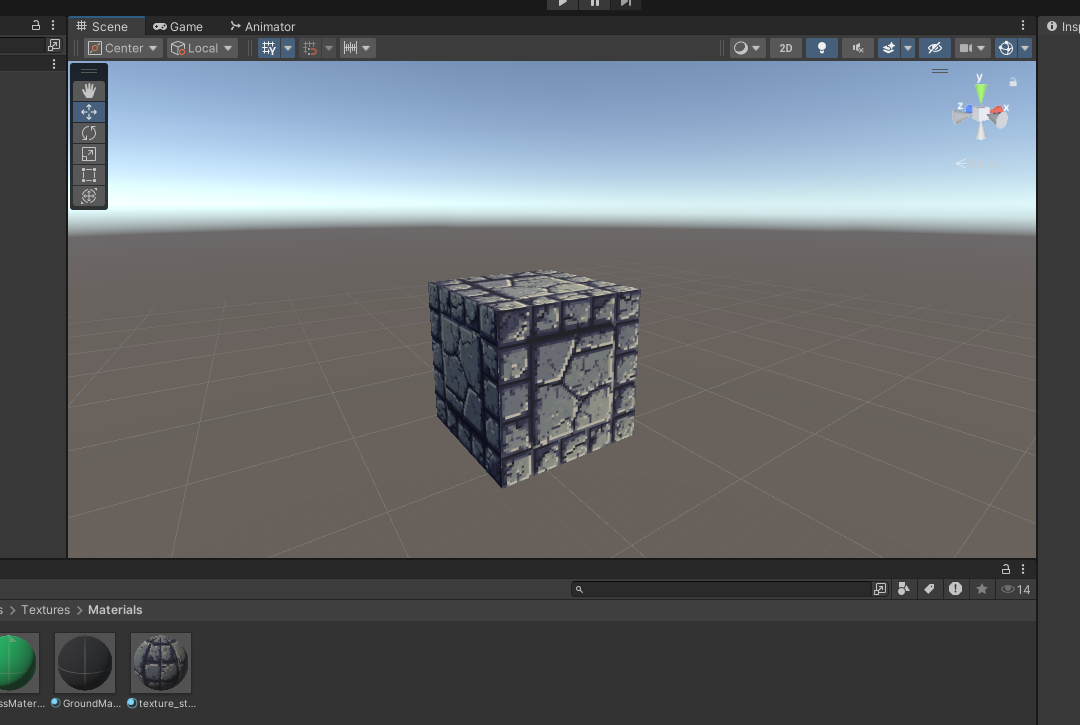This screenshot has width=1080, height=725.
Task: Open the scene draw mode dropdown
Action: pos(747,48)
